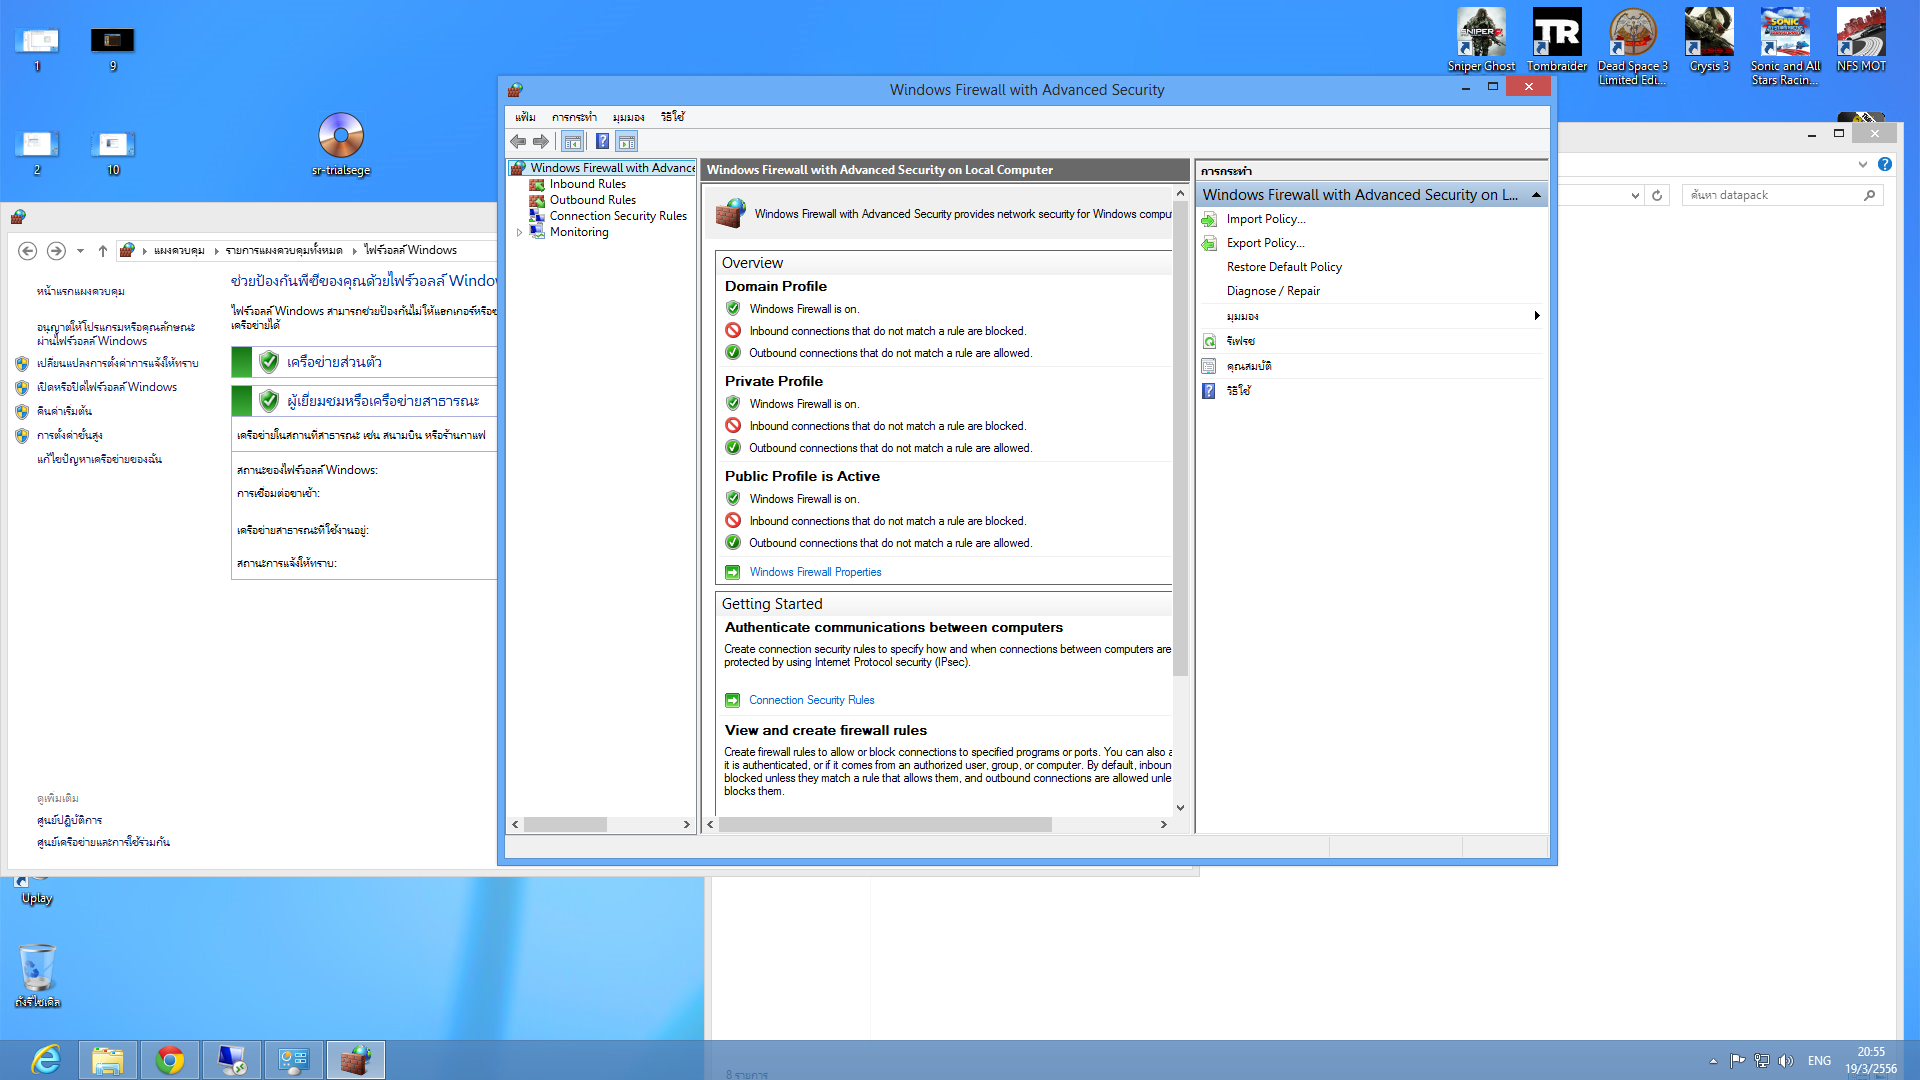Viewport: 1920px width, 1080px height.
Task: Collapse the Windows Firewall actions section header
Action: [x=1536, y=195]
